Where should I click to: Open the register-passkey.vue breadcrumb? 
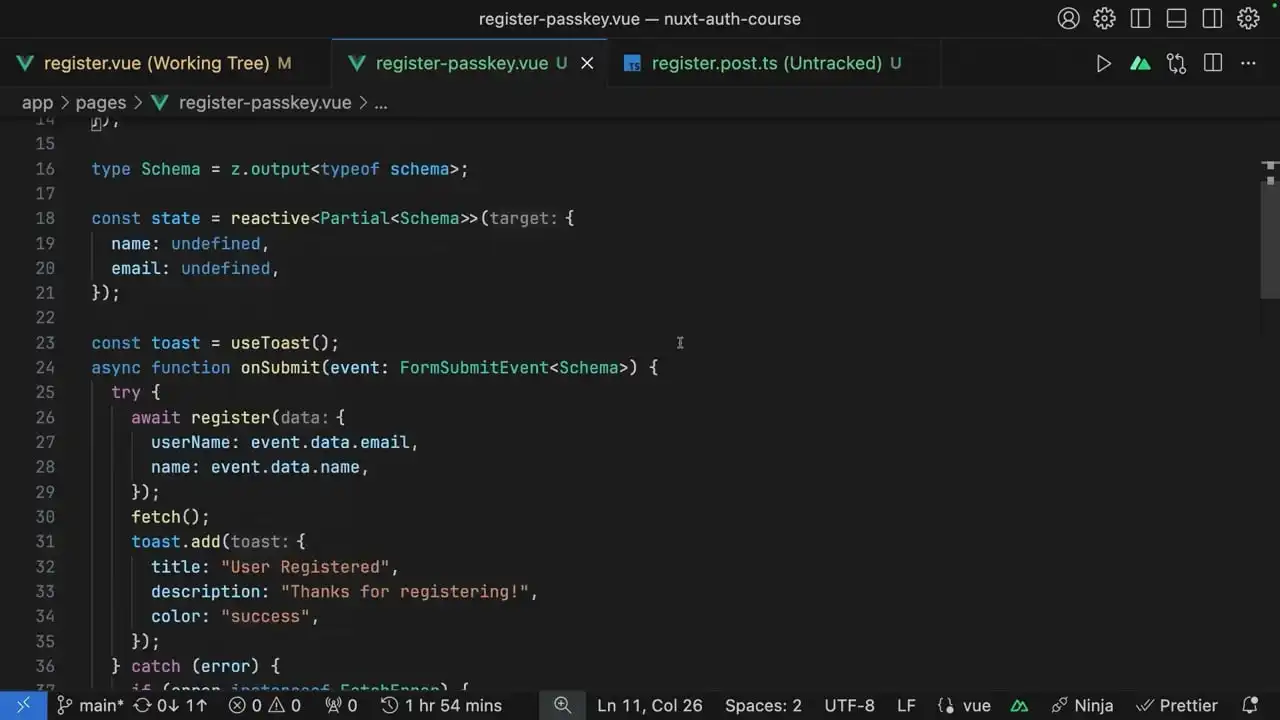(265, 102)
